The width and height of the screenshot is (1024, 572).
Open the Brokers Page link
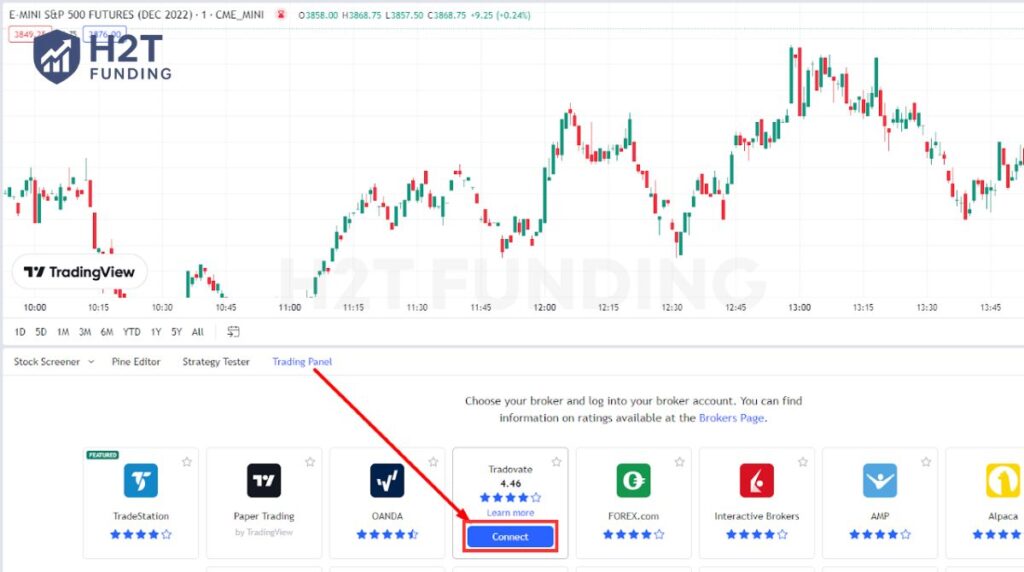pos(731,418)
